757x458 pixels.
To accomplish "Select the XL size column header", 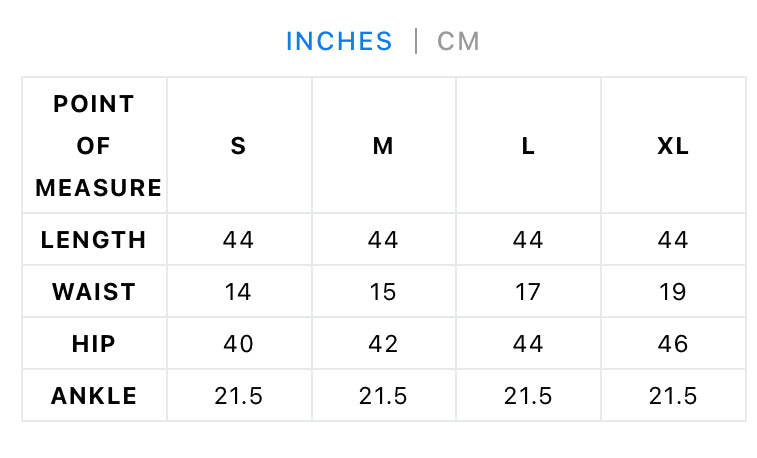I will [x=673, y=145].
